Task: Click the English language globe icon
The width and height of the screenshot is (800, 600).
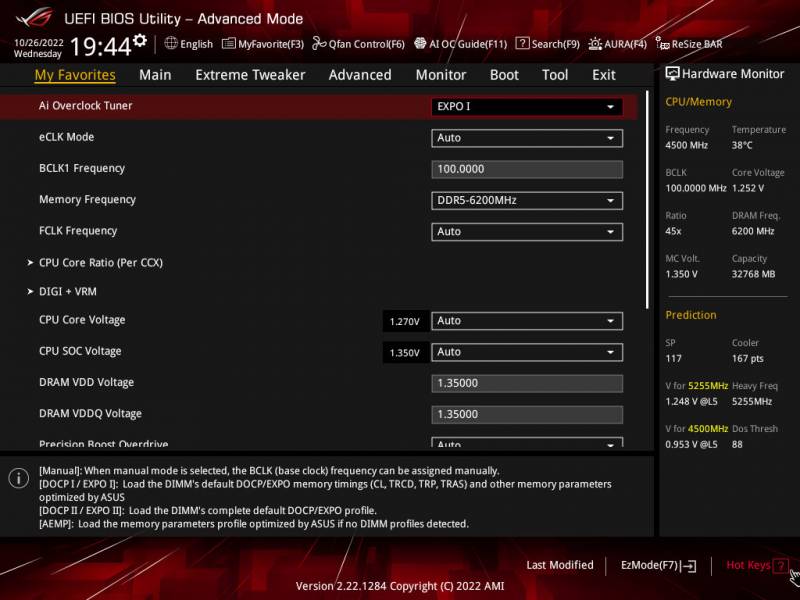Action: pos(171,43)
